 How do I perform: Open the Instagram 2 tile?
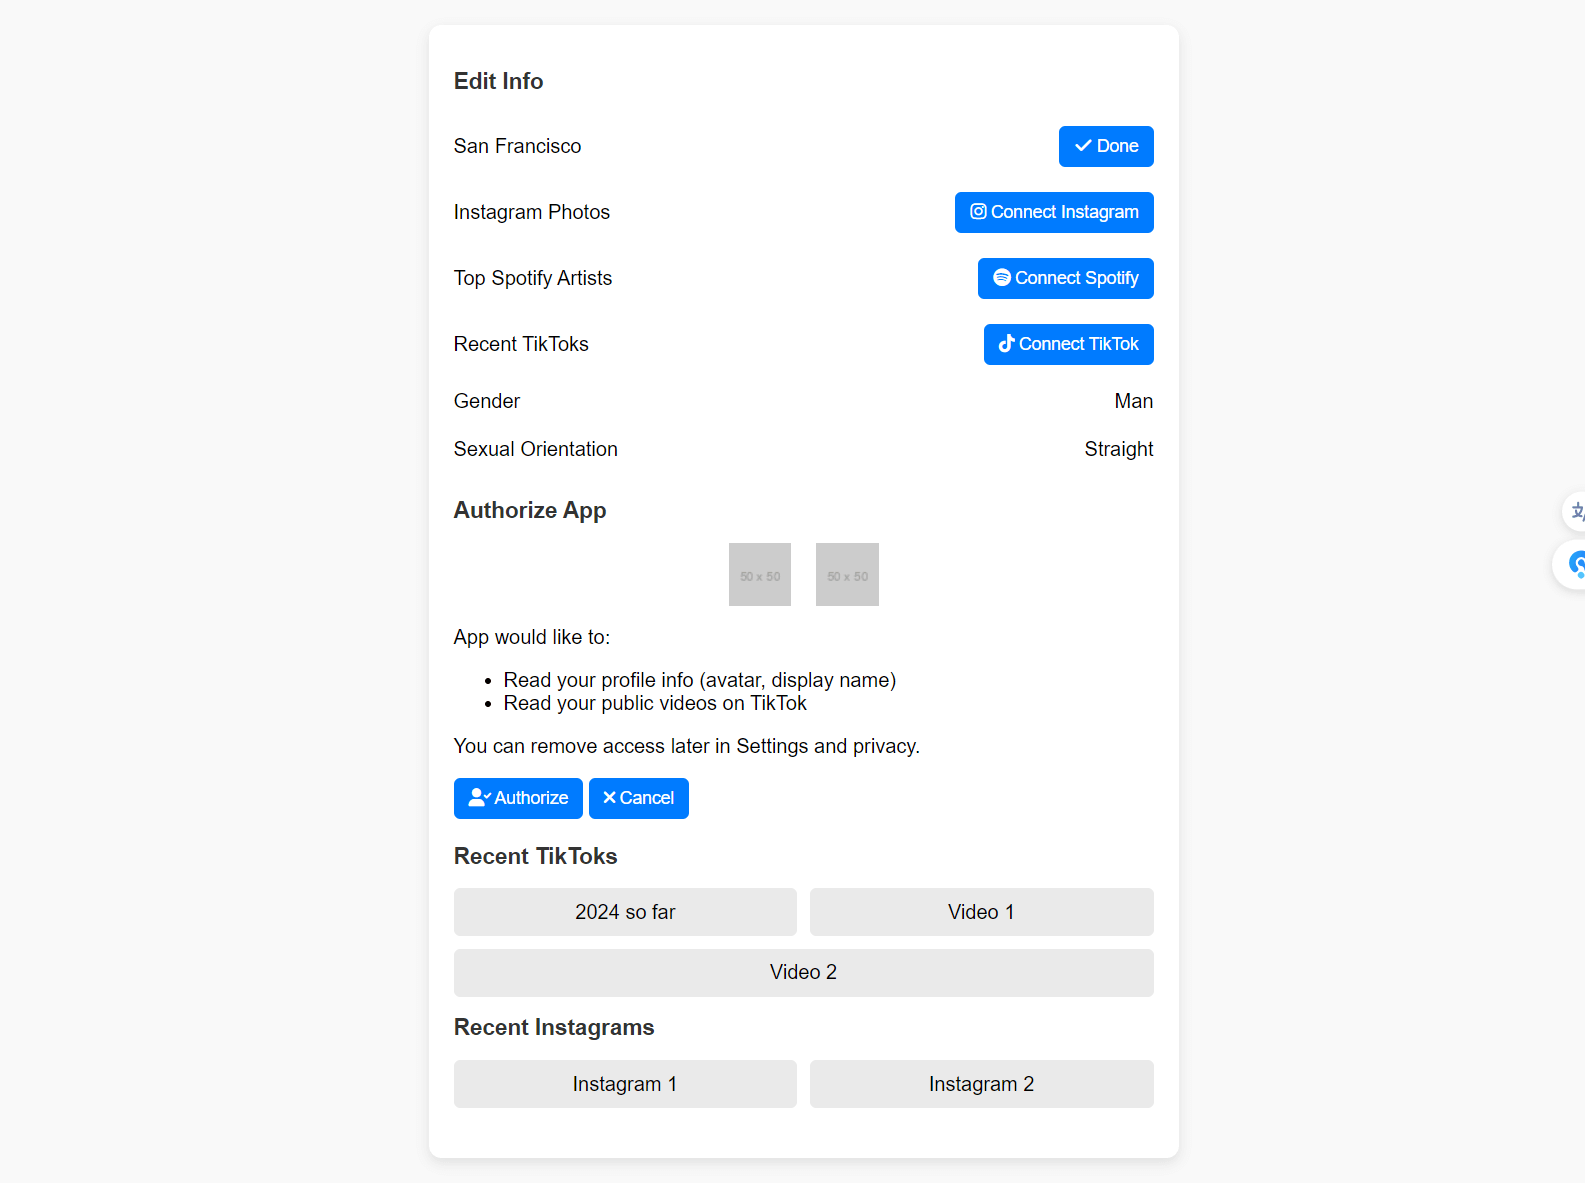(x=982, y=1084)
